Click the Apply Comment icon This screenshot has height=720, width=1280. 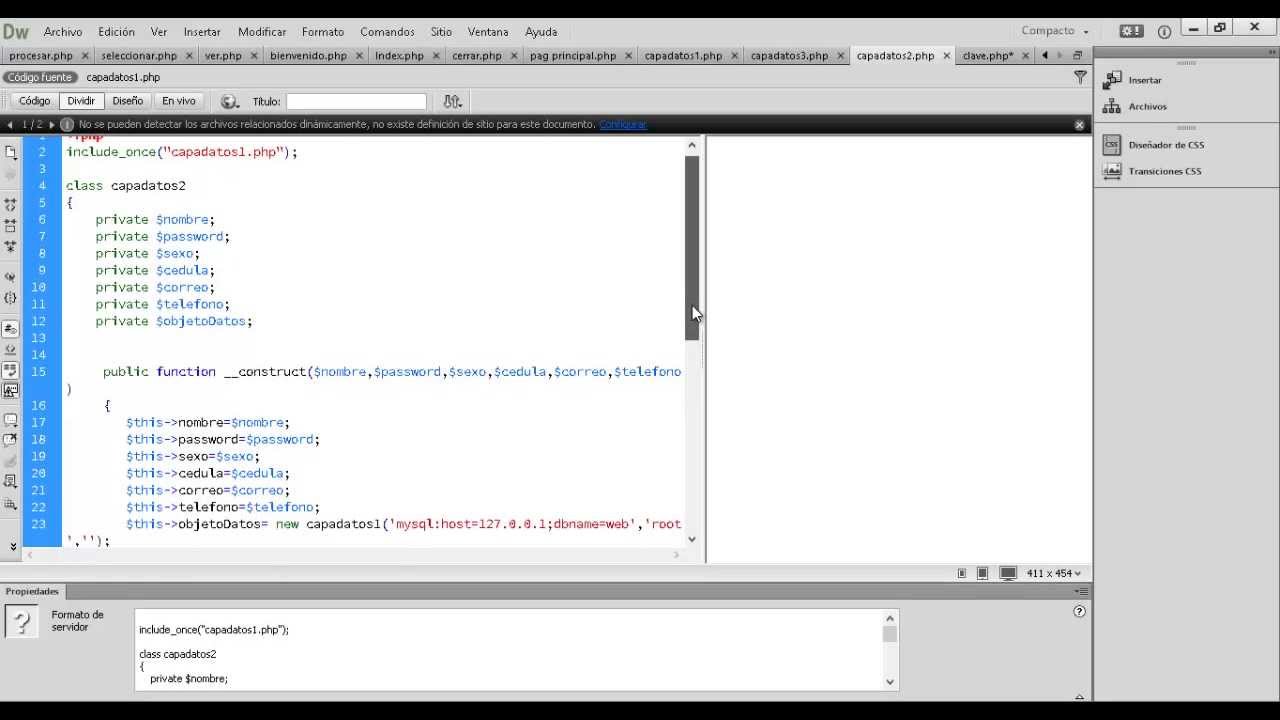(x=11, y=421)
